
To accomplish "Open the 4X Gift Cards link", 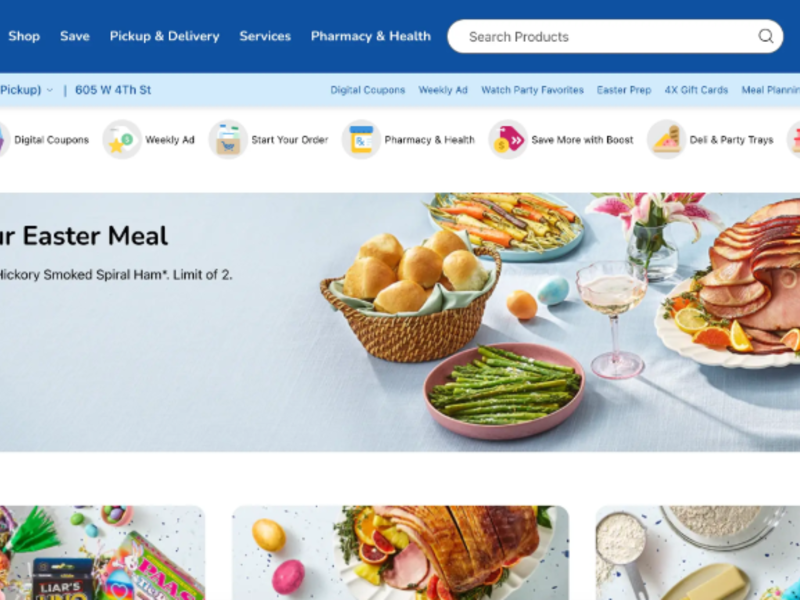I will point(696,90).
